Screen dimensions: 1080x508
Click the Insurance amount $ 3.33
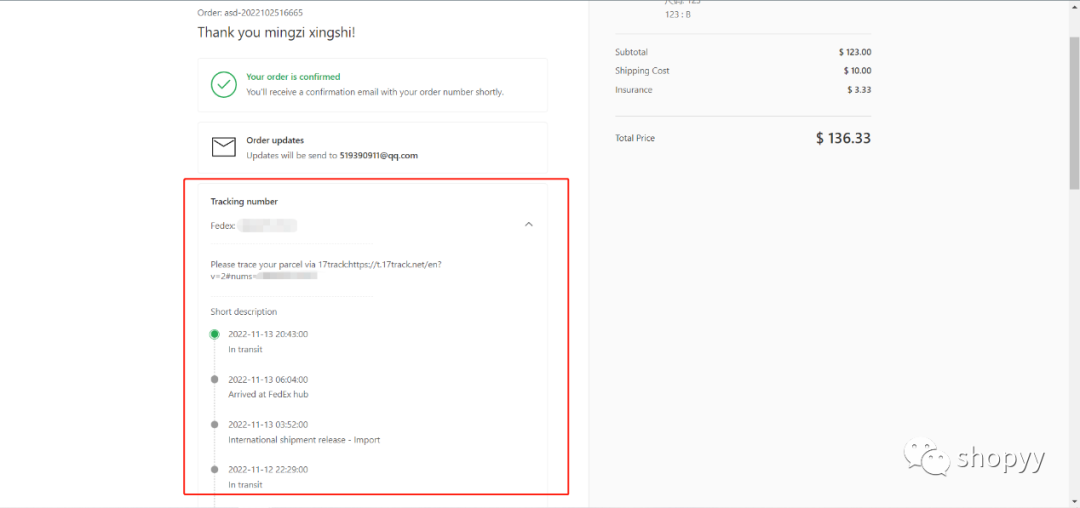(860, 90)
